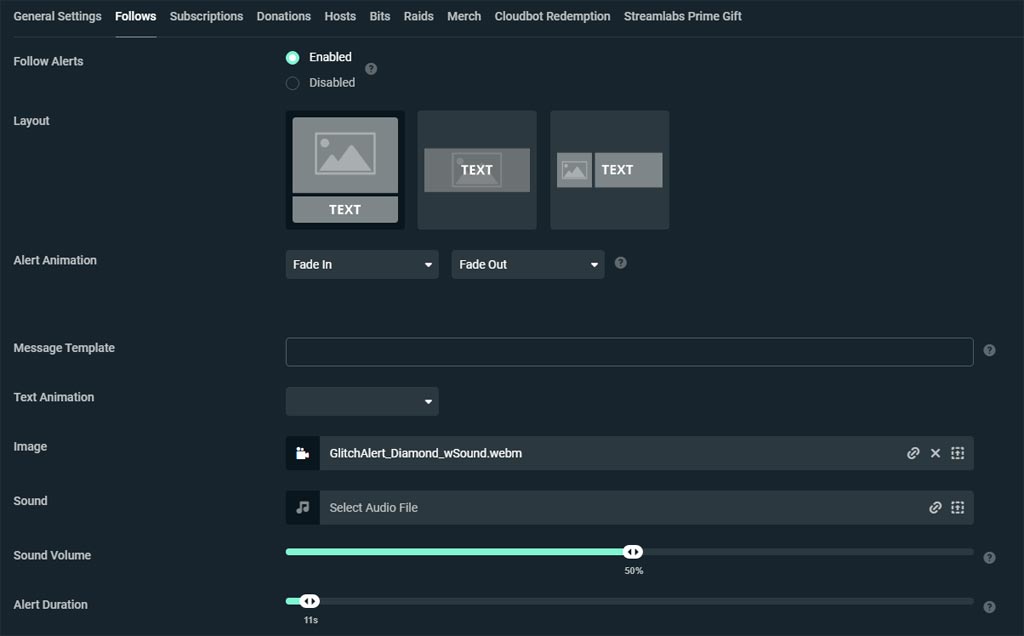Screen dimensions: 1024x636
Task: Open the Cloudbot Redemption tab
Action: 552,16
